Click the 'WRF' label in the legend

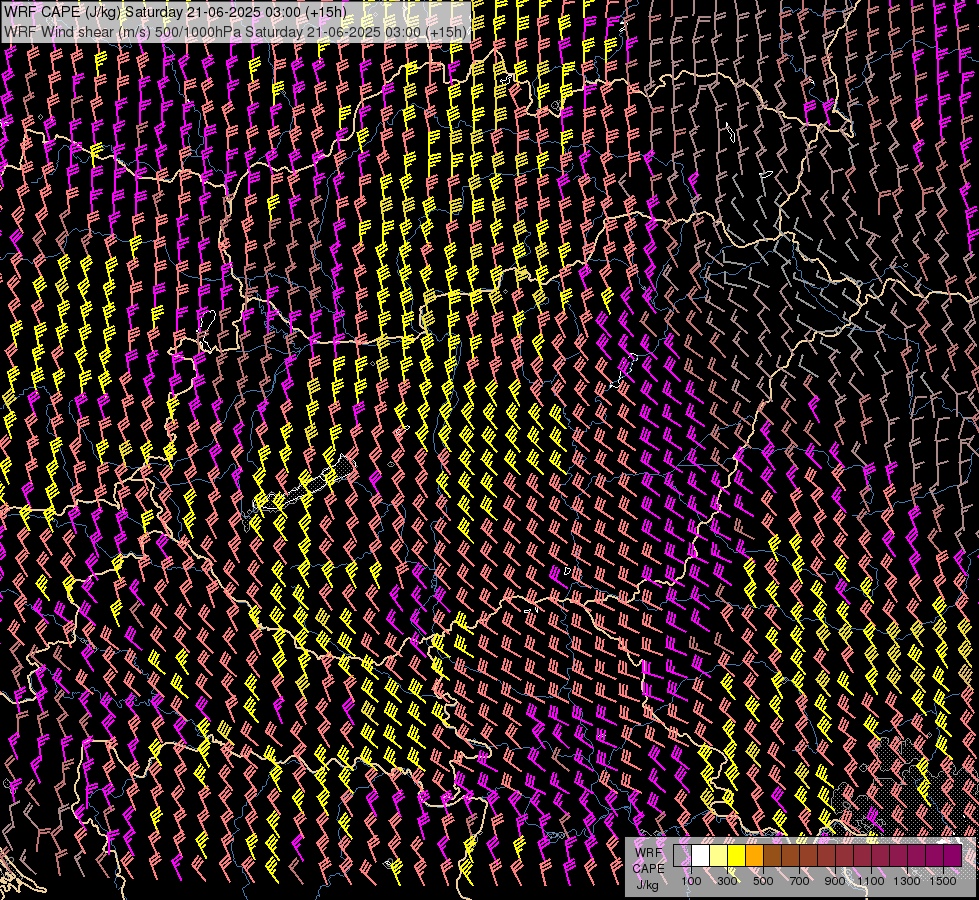[x=648, y=853]
